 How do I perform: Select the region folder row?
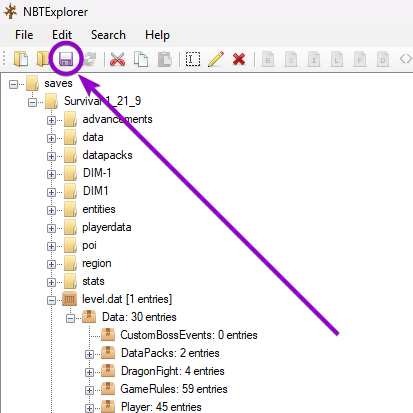point(97,263)
